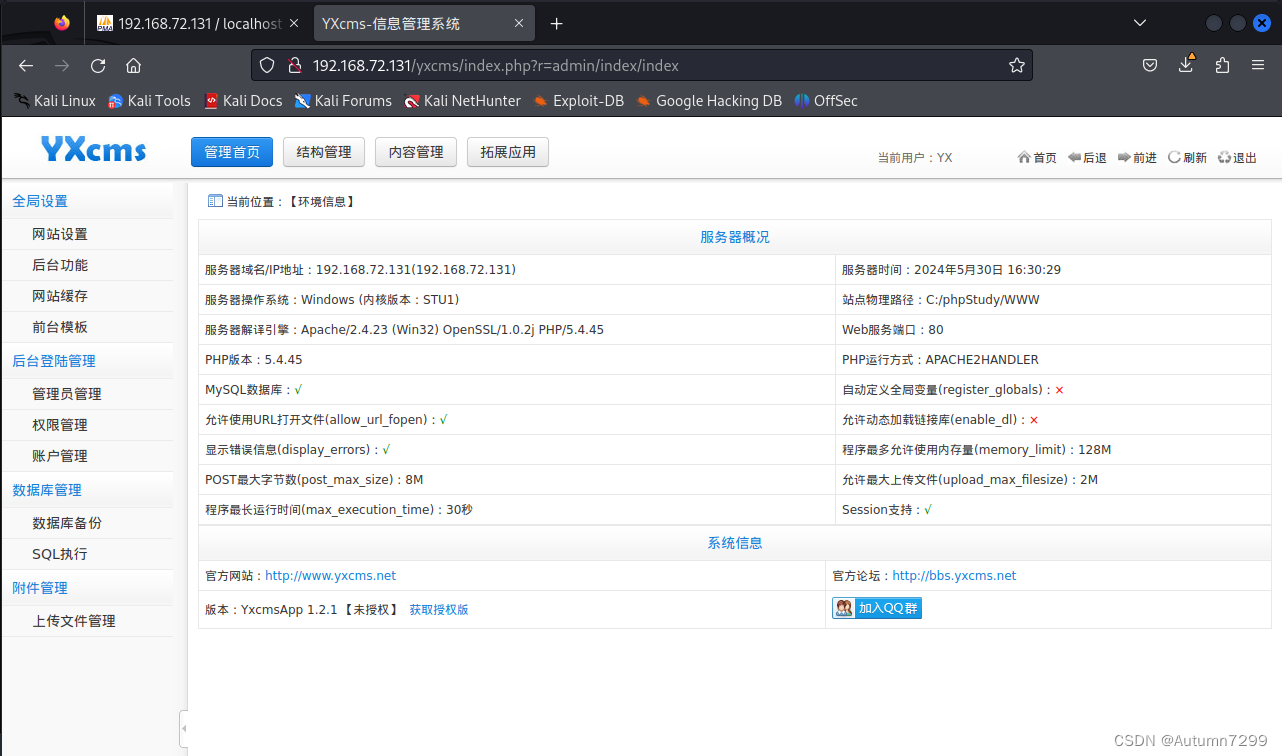Collapse the sidebar with the arrow handle
The image size is (1282, 756).
(x=184, y=729)
